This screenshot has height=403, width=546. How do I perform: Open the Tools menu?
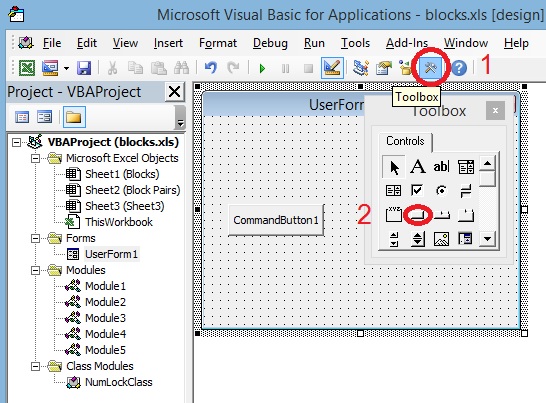[x=355, y=43]
